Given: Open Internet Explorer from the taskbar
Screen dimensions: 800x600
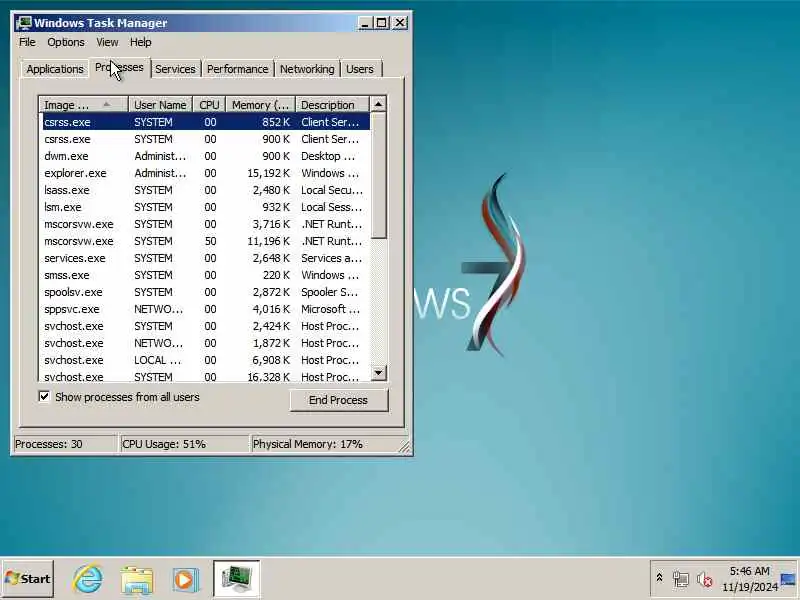Looking at the screenshot, I should (x=88, y=579).
